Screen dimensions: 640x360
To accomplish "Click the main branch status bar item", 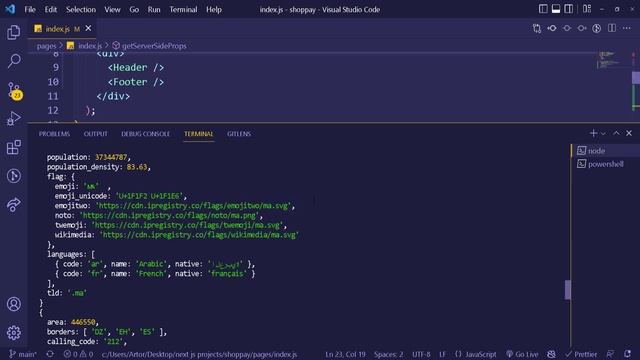I will pos(23,354).
